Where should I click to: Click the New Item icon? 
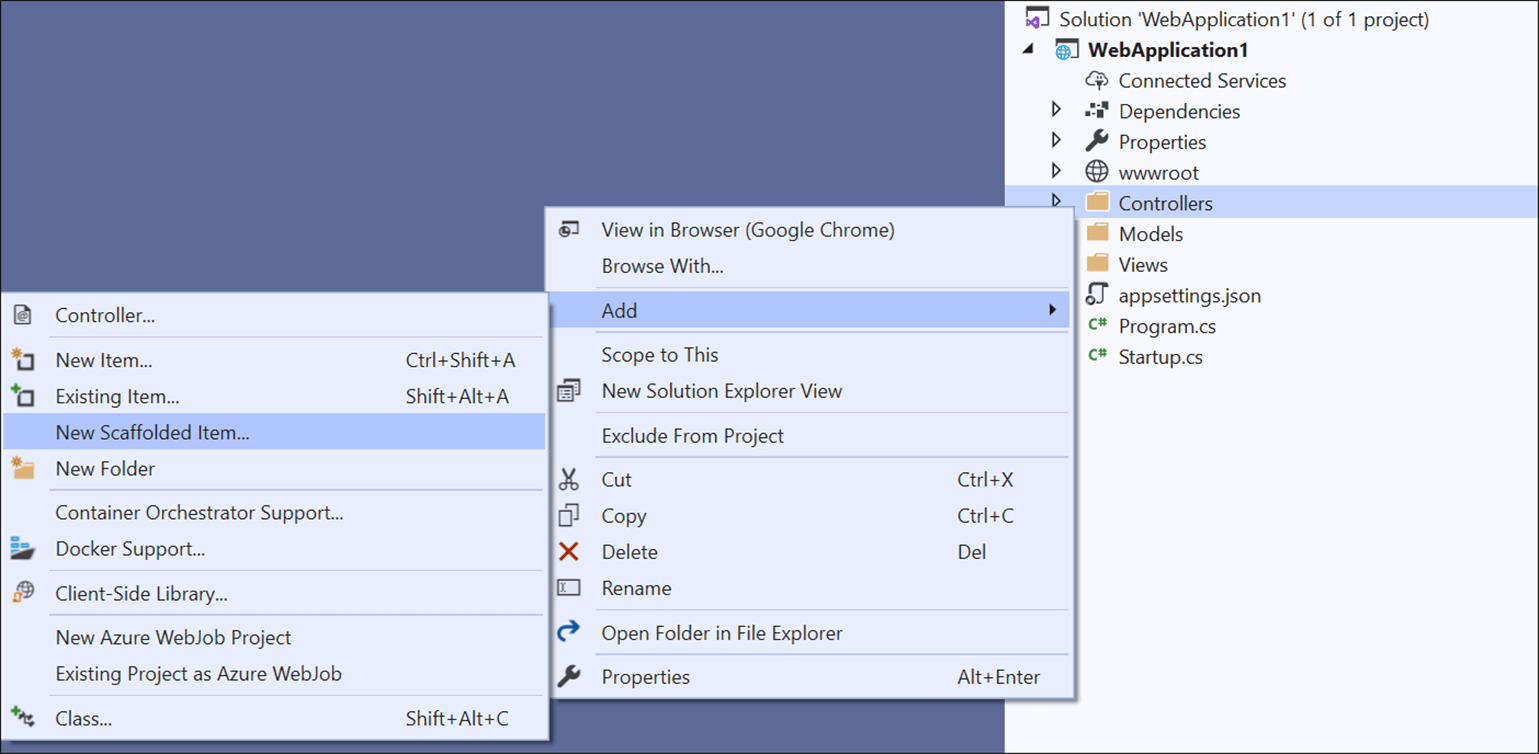pyautogui.click(x=22, y=360)
